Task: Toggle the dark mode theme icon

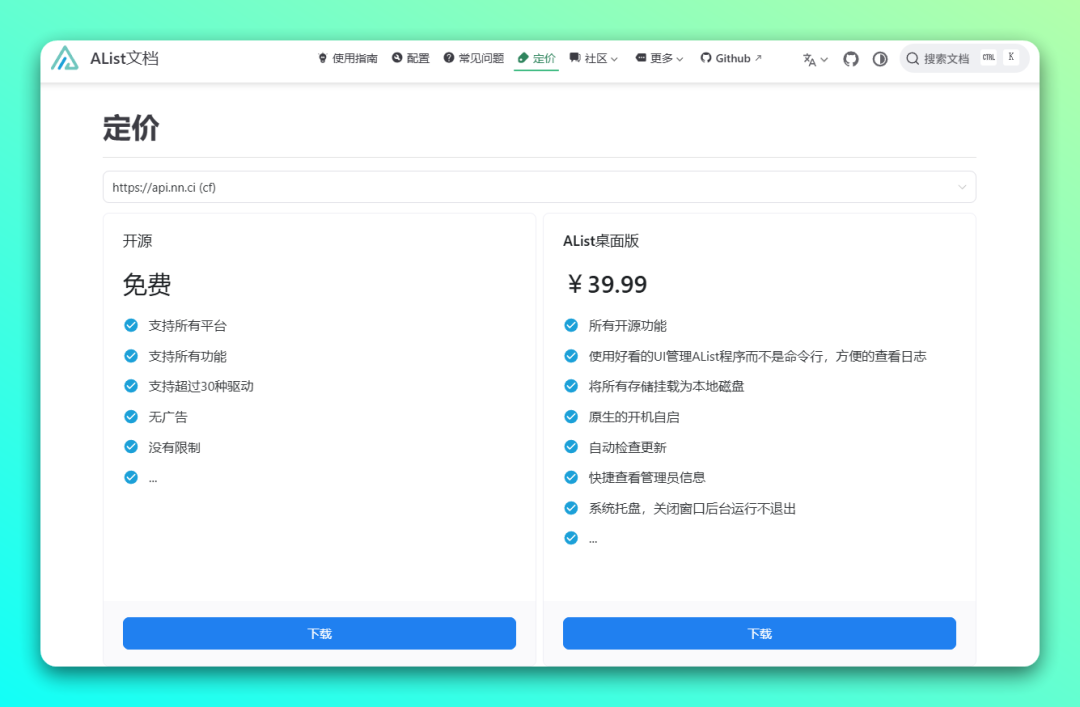Action: [x=880, y=59]
